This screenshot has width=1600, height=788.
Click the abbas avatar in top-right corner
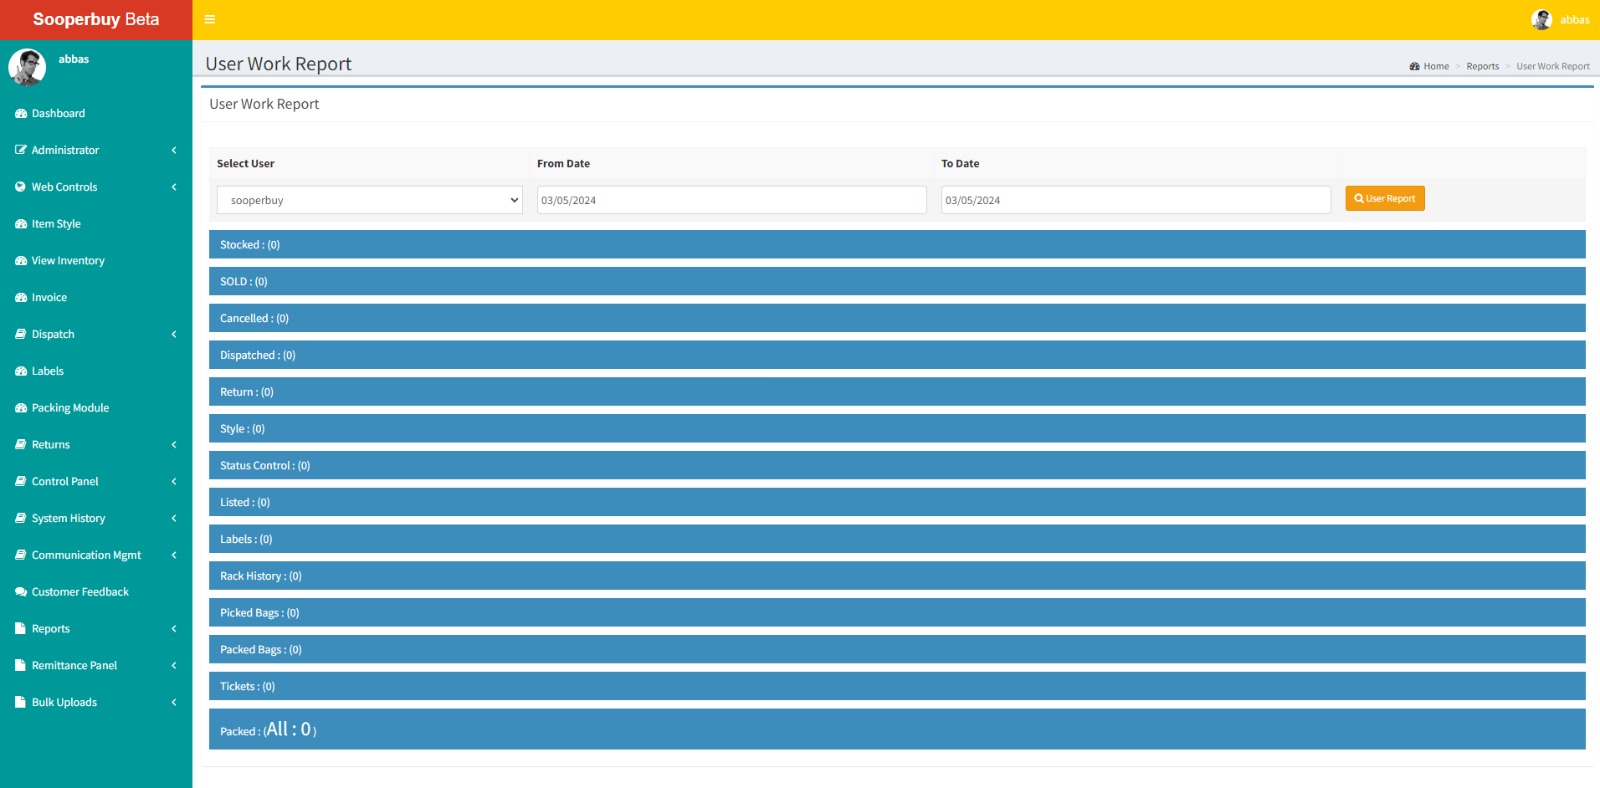click(x=1541, y=19)
